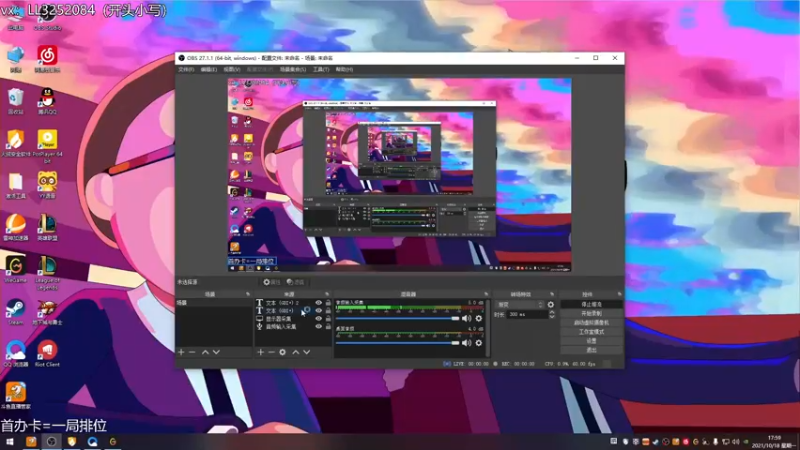The width and height of the screenshot is (800, 450).
Task: Move scene down with the down arrow
Action: pos(216,352)
